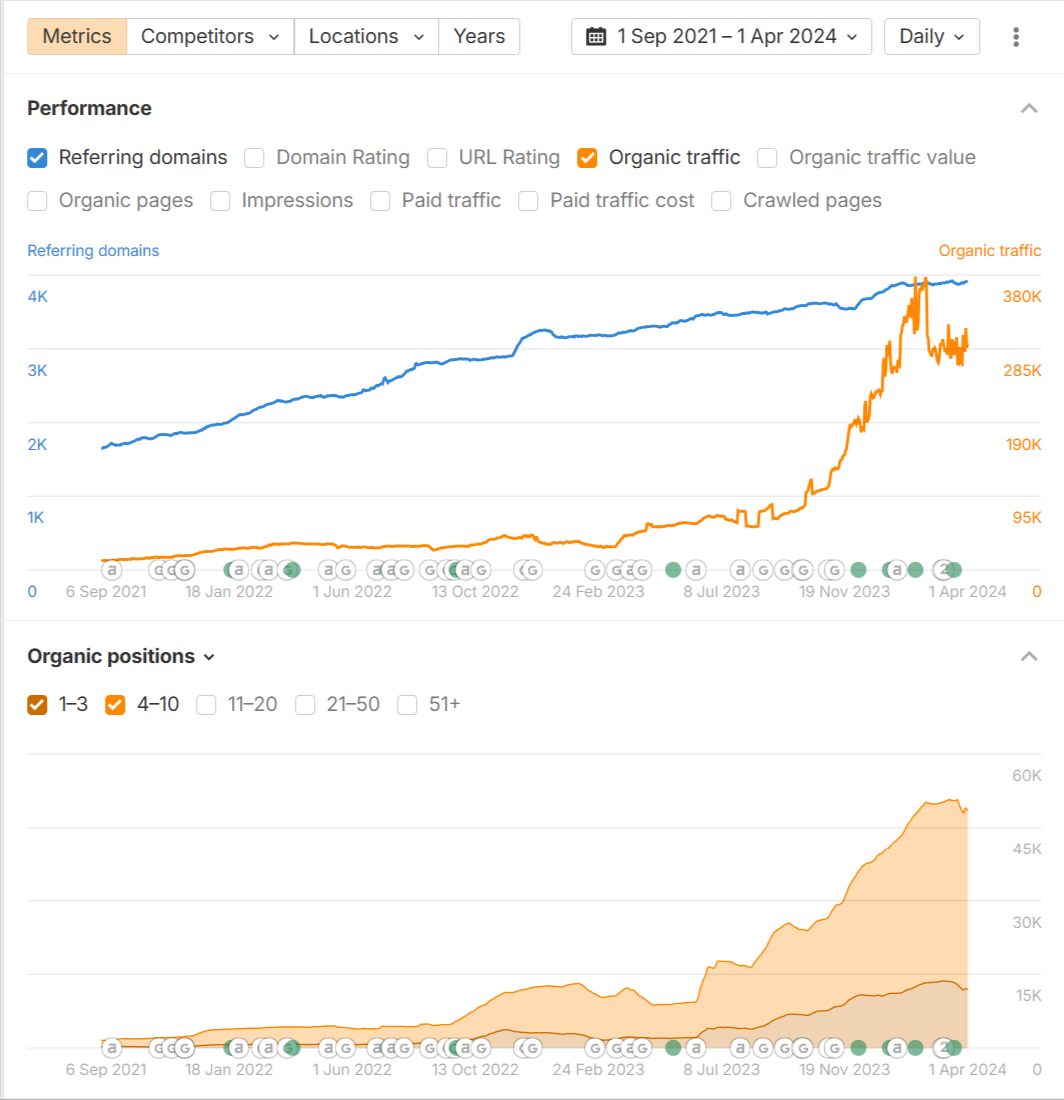
Task: Switch to the Years tab
Action: pyautogui.click(x=479, y=37)
